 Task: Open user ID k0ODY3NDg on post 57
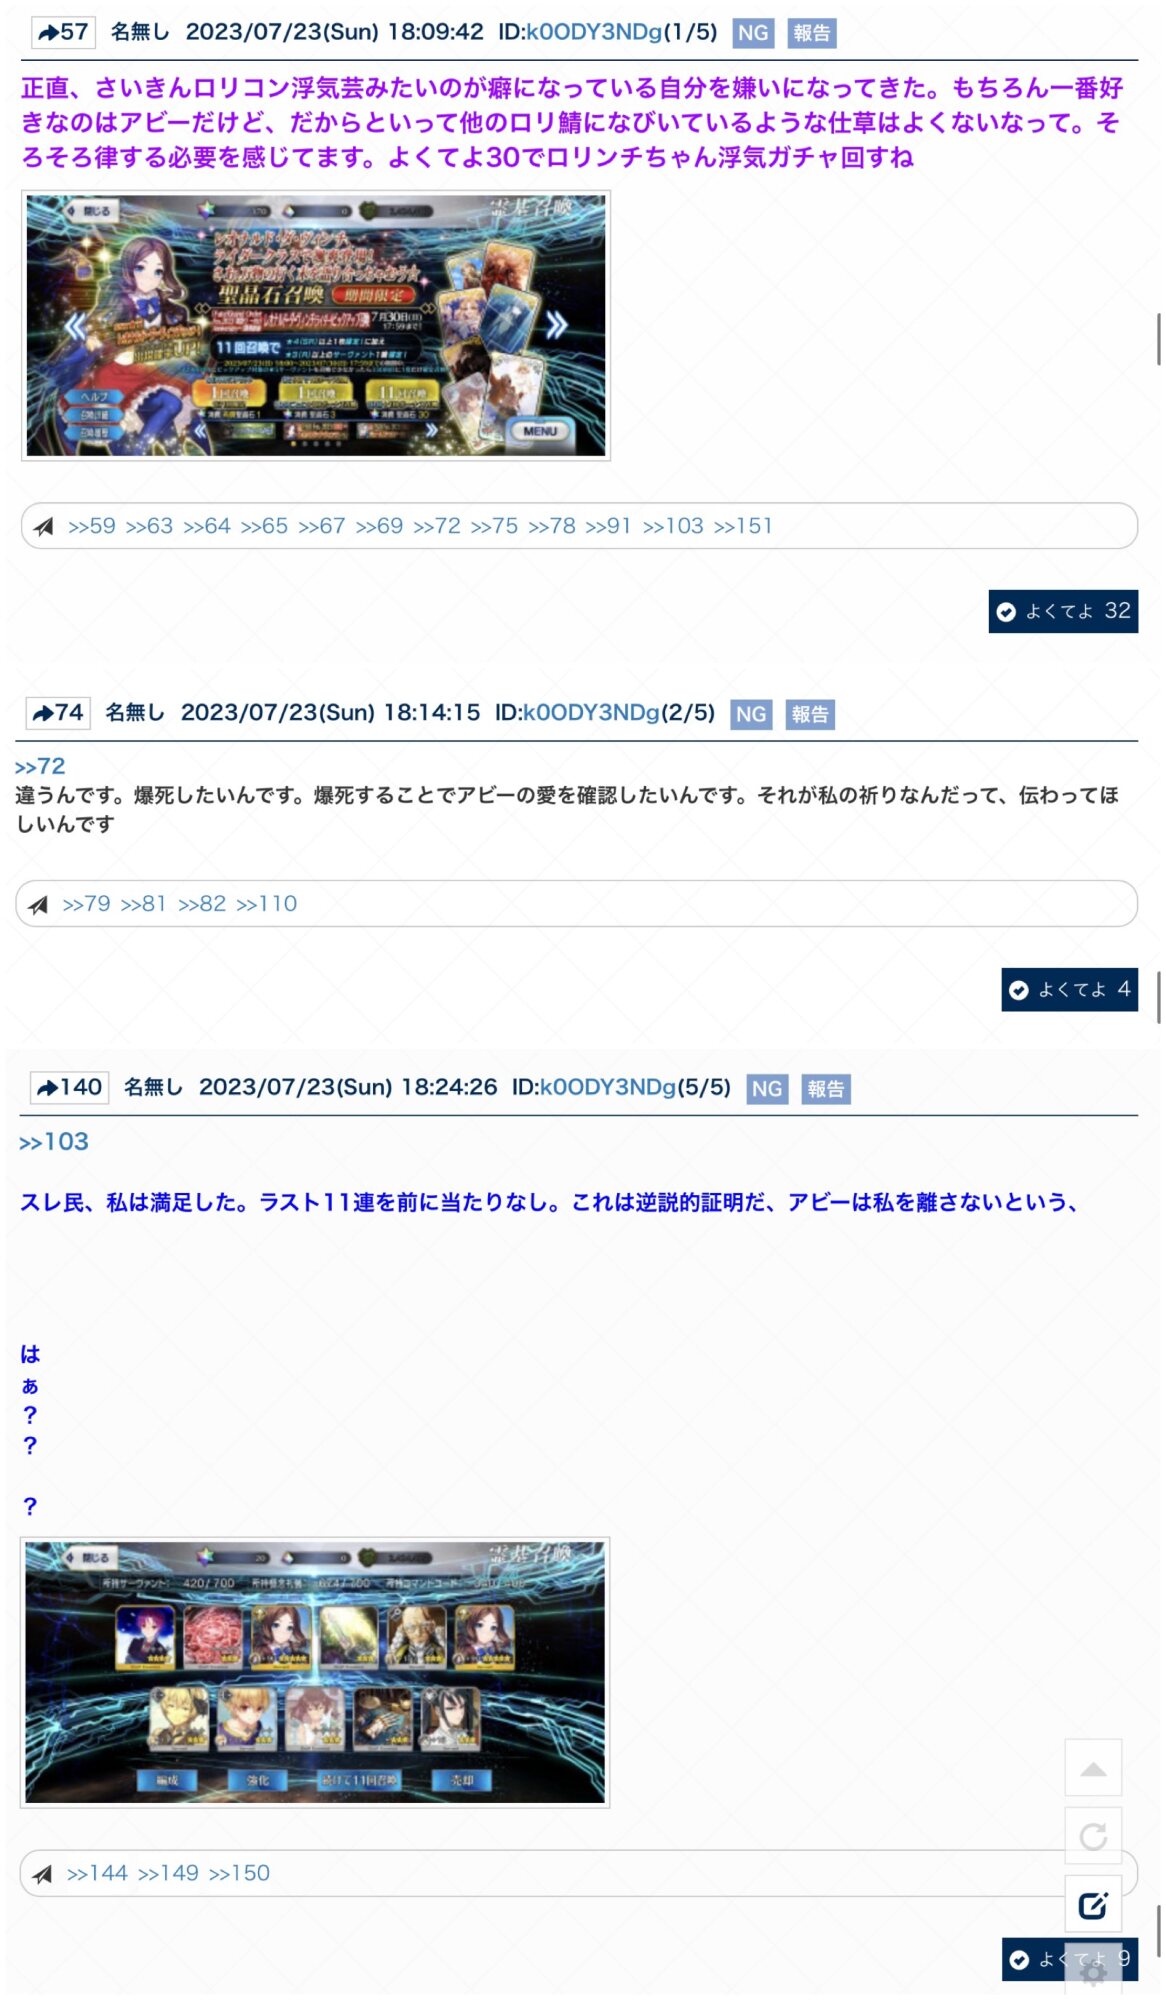coord(594,32)
